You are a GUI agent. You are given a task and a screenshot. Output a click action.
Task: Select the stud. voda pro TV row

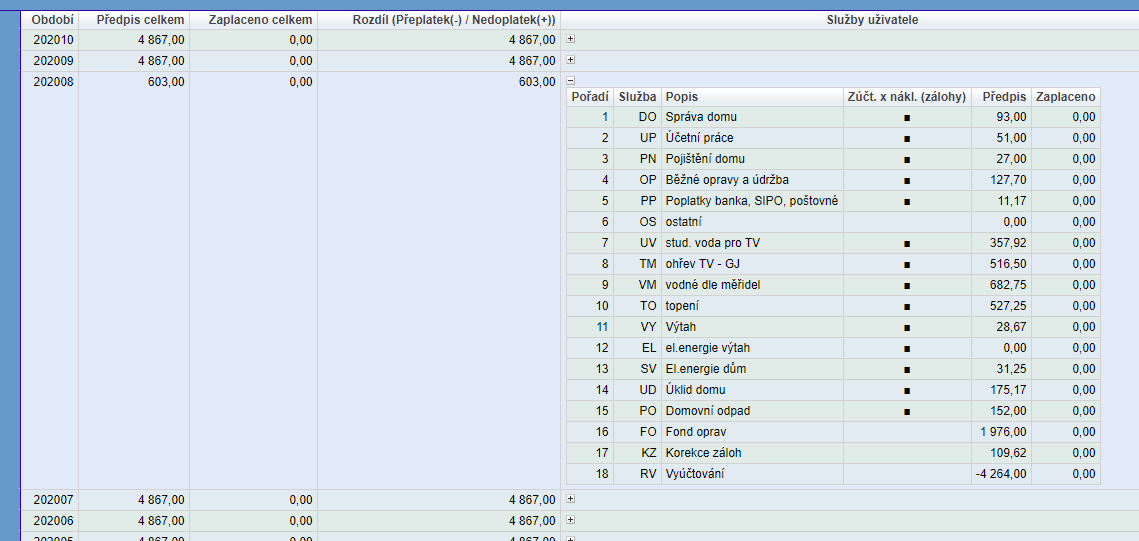point(834,243)
